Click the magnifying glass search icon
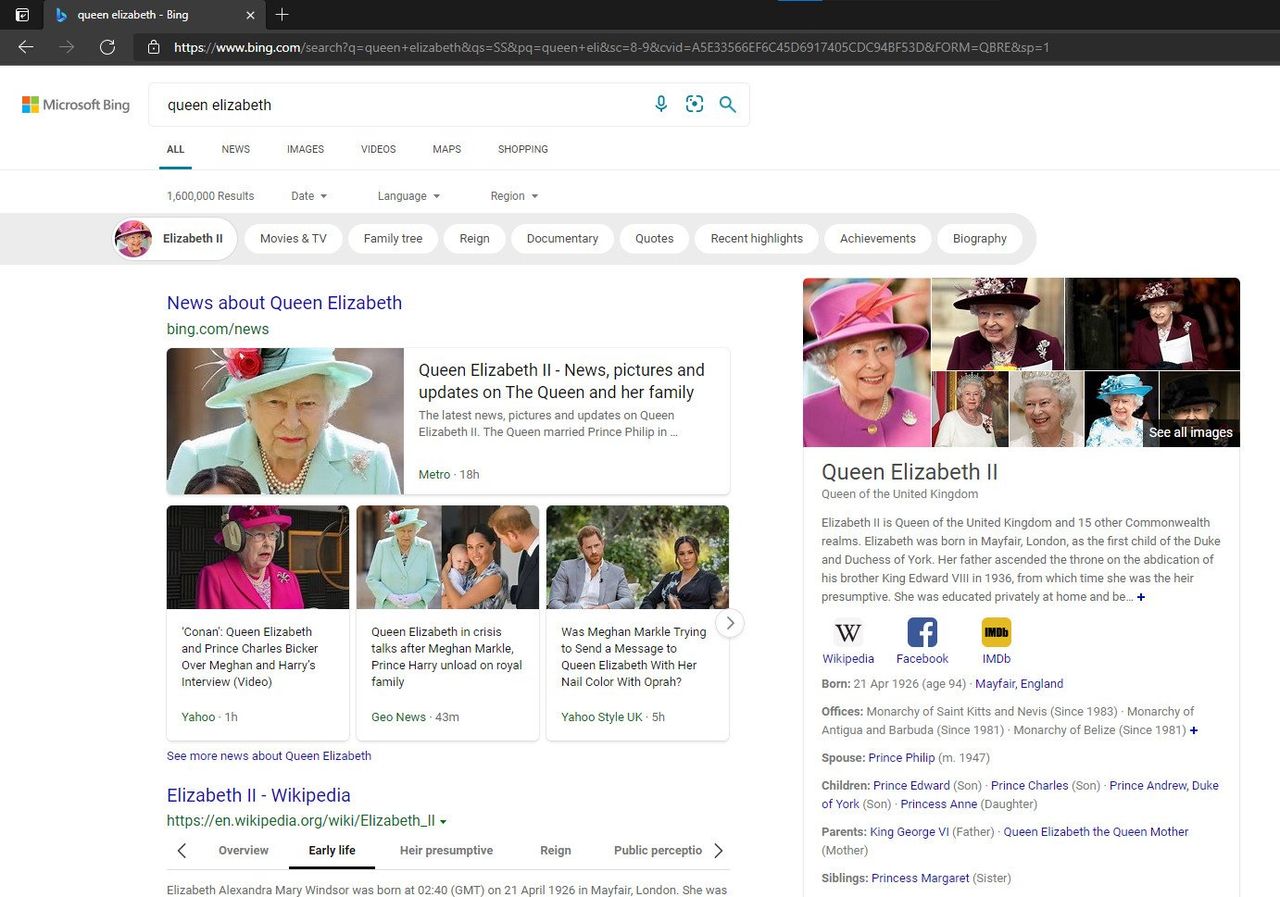The width and height of the screenshot is (1280, 897). 727,104
